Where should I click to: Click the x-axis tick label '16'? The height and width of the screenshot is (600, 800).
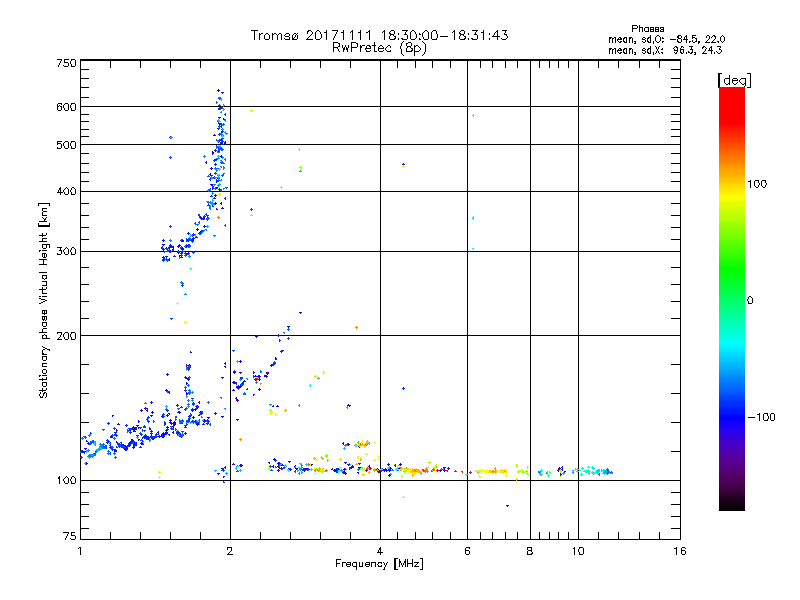[680, 551]
